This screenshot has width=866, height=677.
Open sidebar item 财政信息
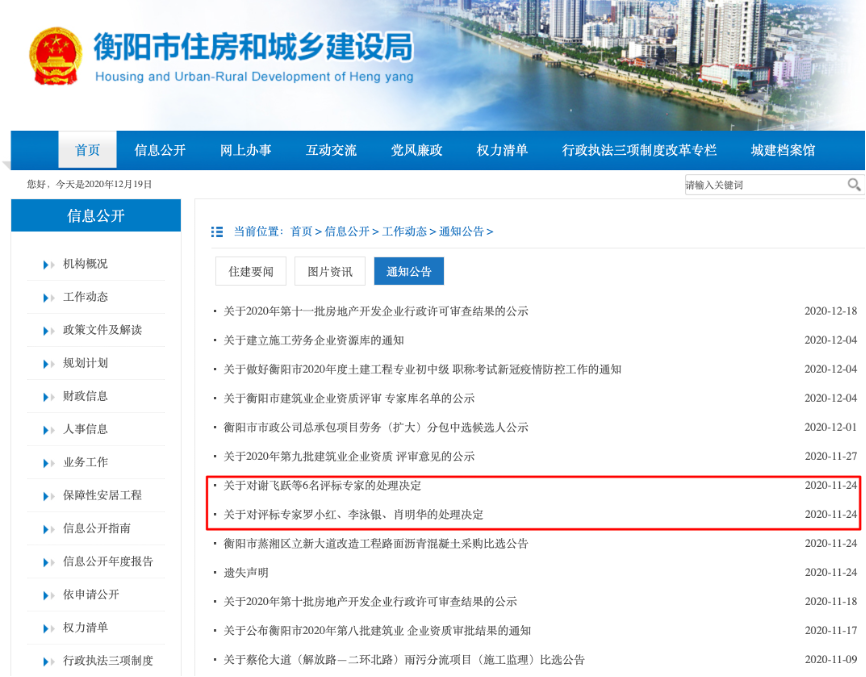pyautogui.click(x=85, y=396)
